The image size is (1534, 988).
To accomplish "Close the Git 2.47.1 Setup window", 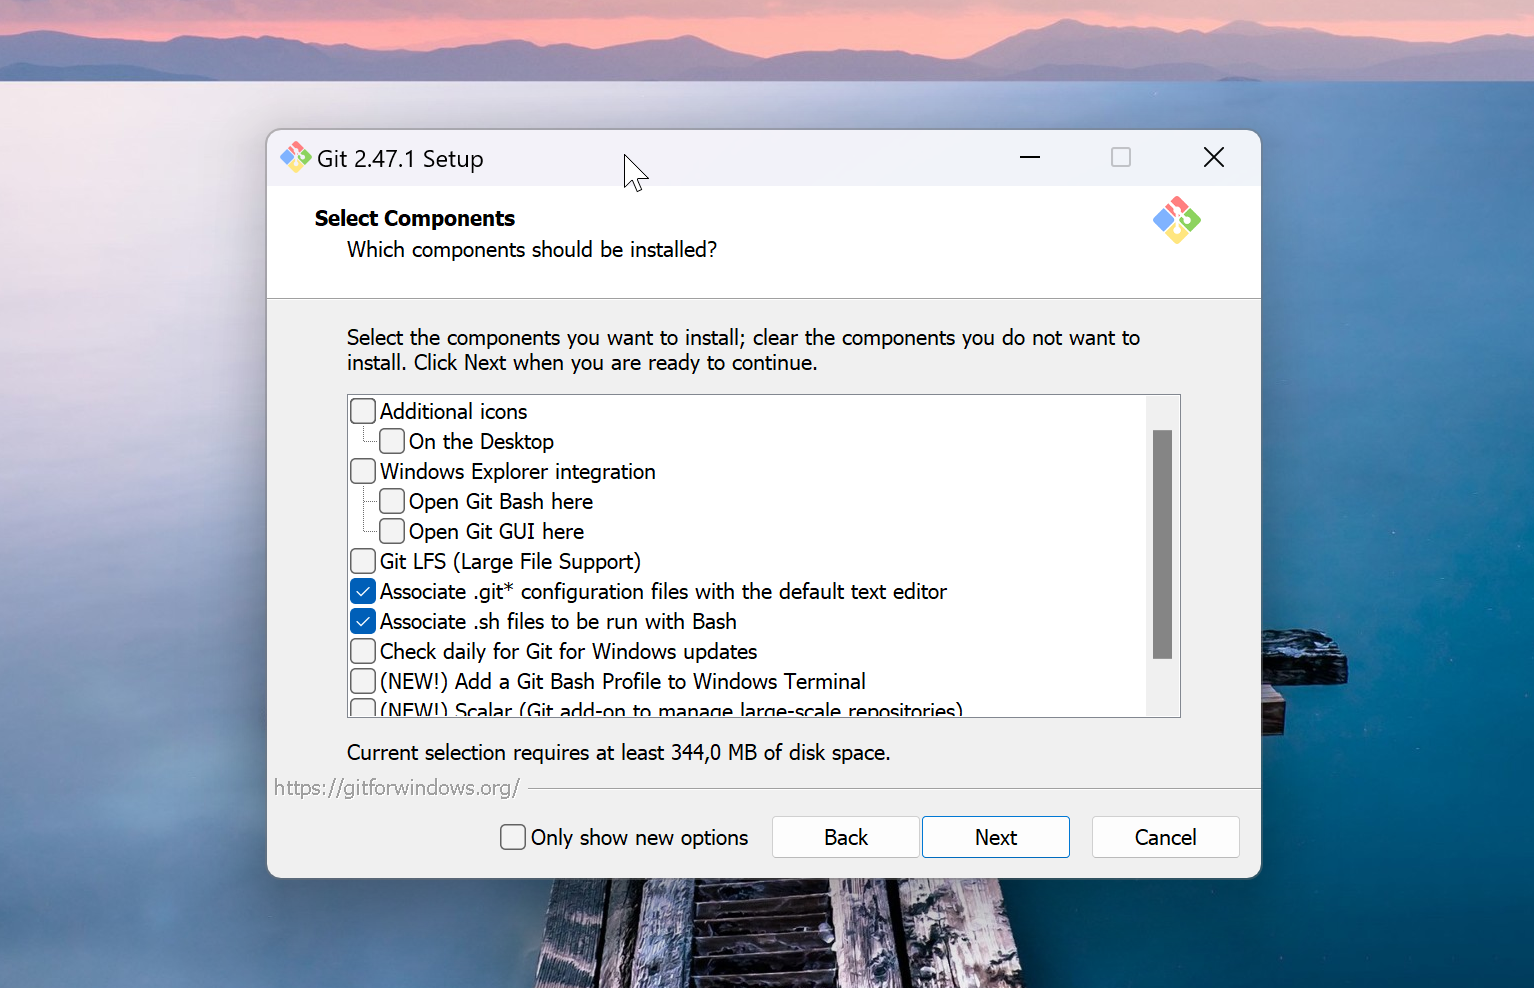I will pyautogui.click(x=1214, y=157).
